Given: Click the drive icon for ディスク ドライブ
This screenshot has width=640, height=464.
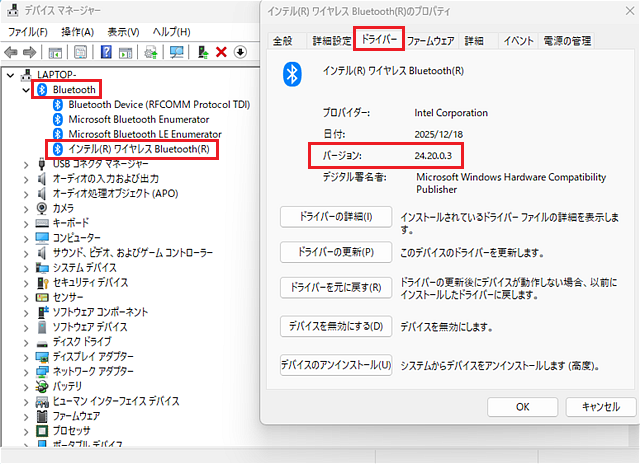Looking at the screenshot, I should pos(42,343).
